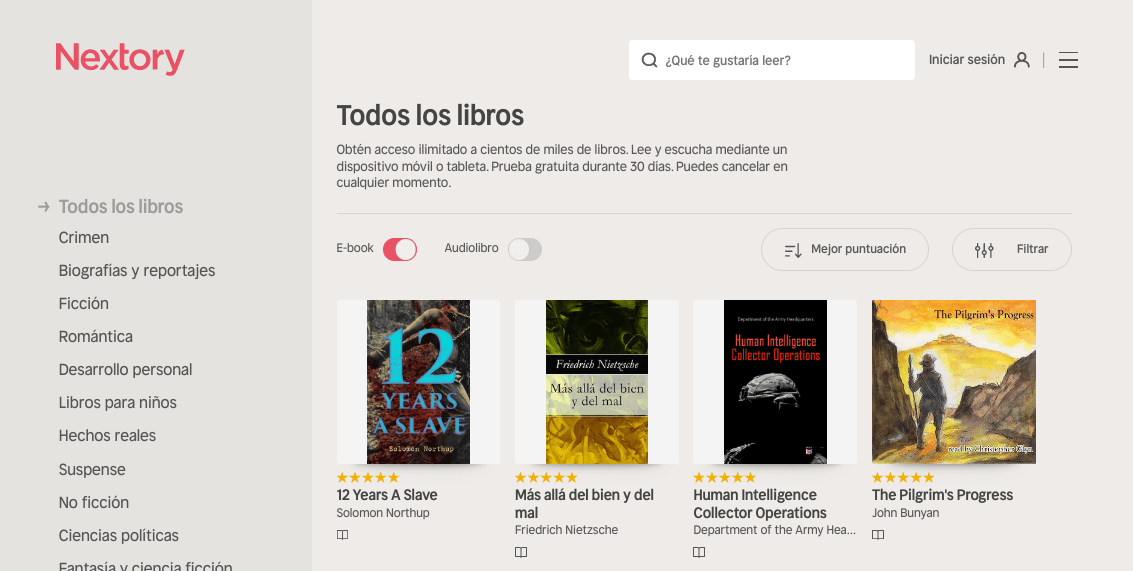The height and width of the screenshot is (571, 1133).
Task: Enable the Audiolibro switch
Action: [525, 249]
